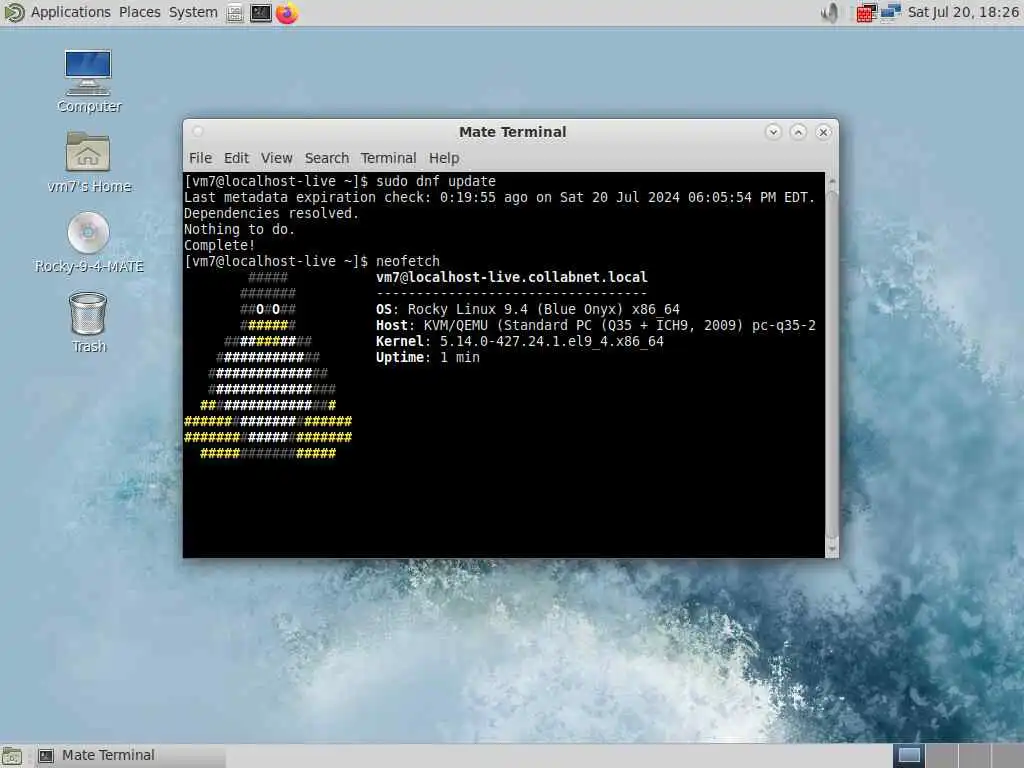Click the Kernel version line
This screenshot has width=1024, height=768.
(520, 341)
